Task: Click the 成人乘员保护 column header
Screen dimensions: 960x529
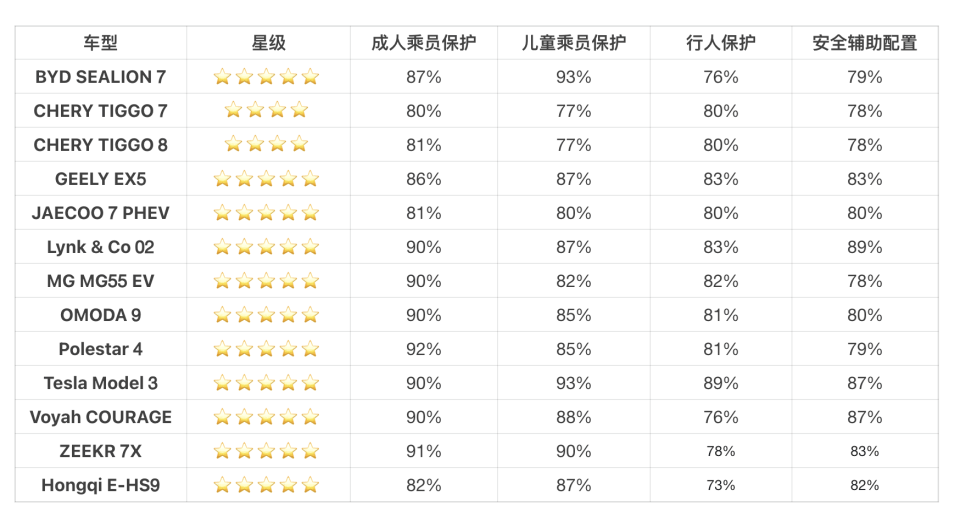Action: coord(423,43)
